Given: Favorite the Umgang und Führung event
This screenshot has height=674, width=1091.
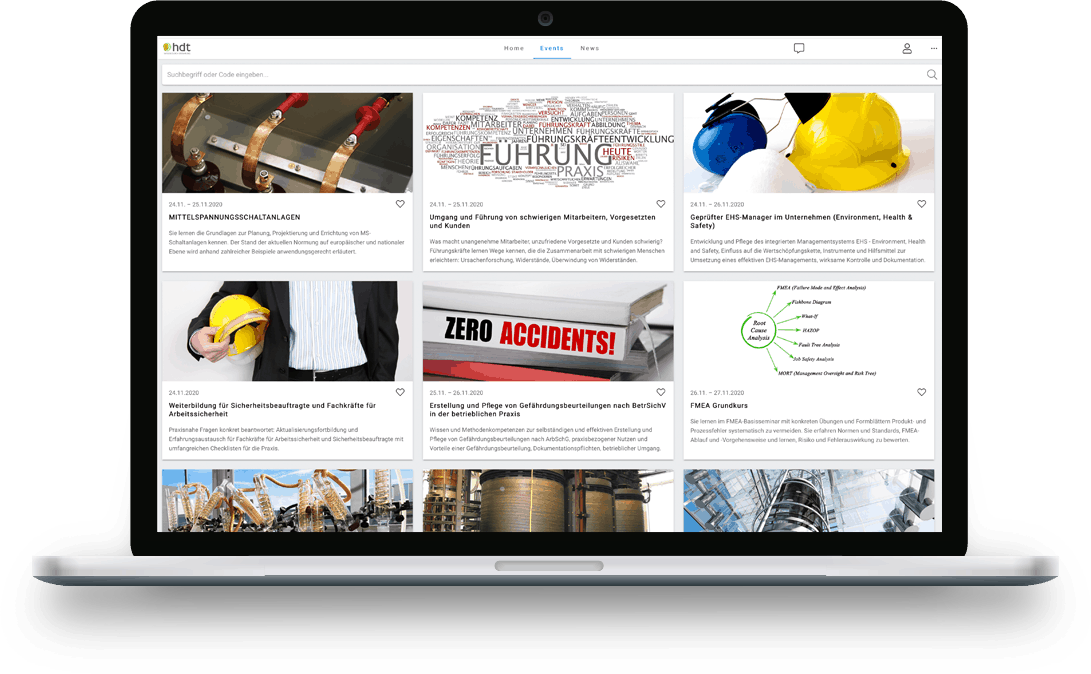Looking at the screenshot, I should (661, 204).
